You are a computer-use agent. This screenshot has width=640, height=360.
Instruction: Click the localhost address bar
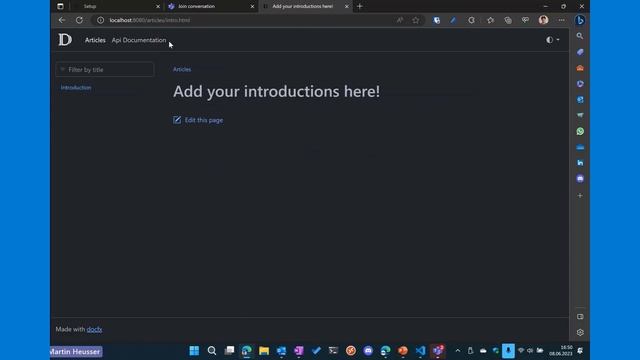click(245, 20)
